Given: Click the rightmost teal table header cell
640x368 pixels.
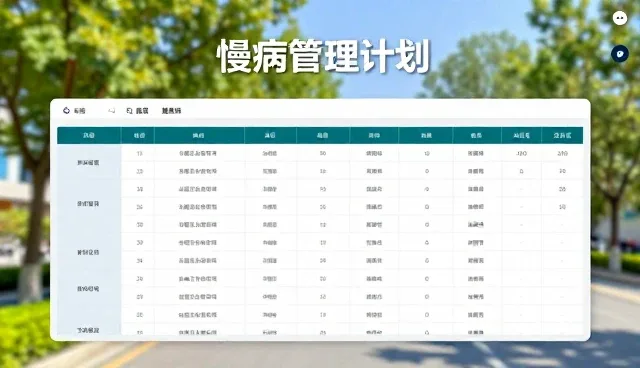Looking at the screenshot, I should 562,135.
